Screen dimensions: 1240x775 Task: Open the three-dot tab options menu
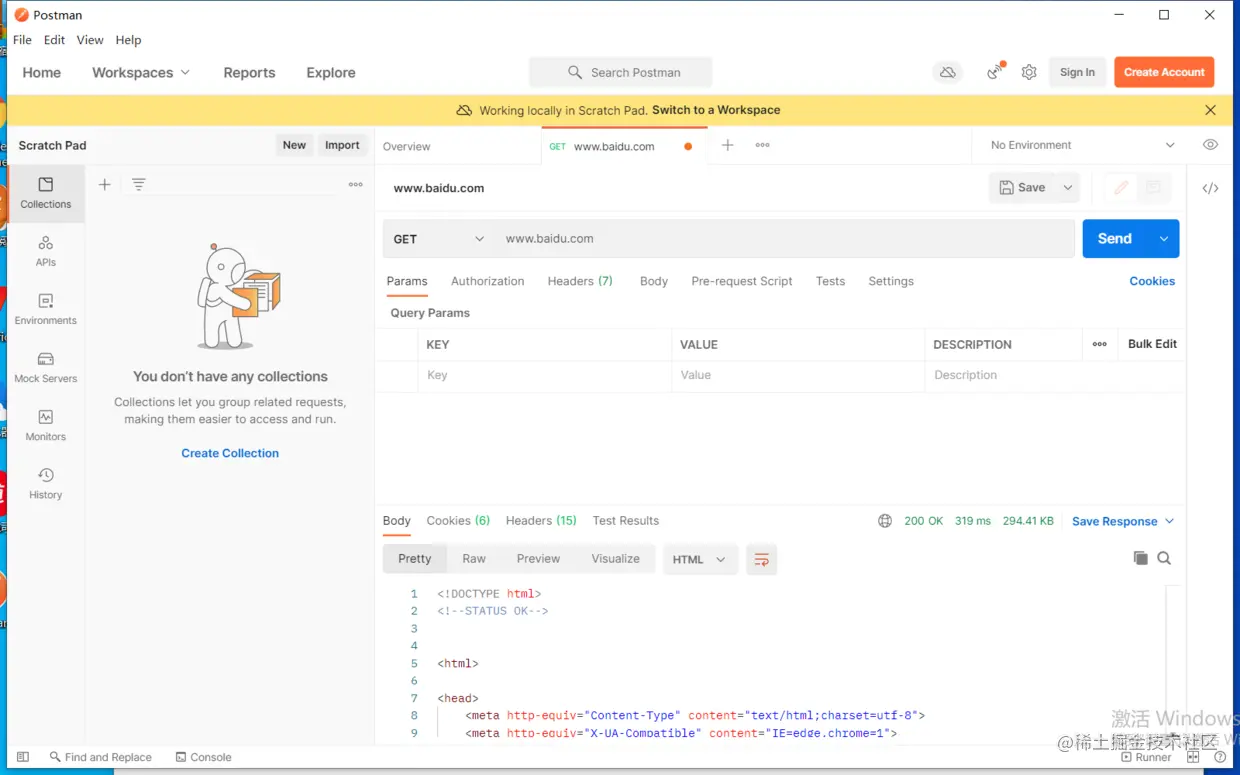(763, 145)
